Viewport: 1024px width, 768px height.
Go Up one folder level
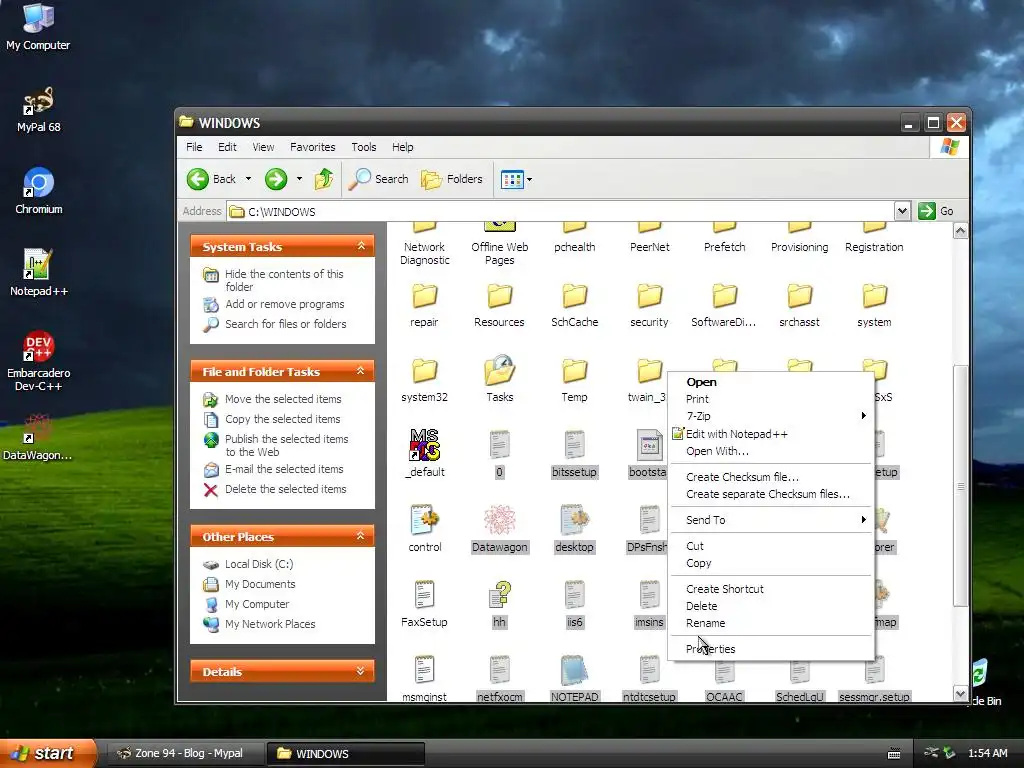pyautogui.click(x=324, y=179)
